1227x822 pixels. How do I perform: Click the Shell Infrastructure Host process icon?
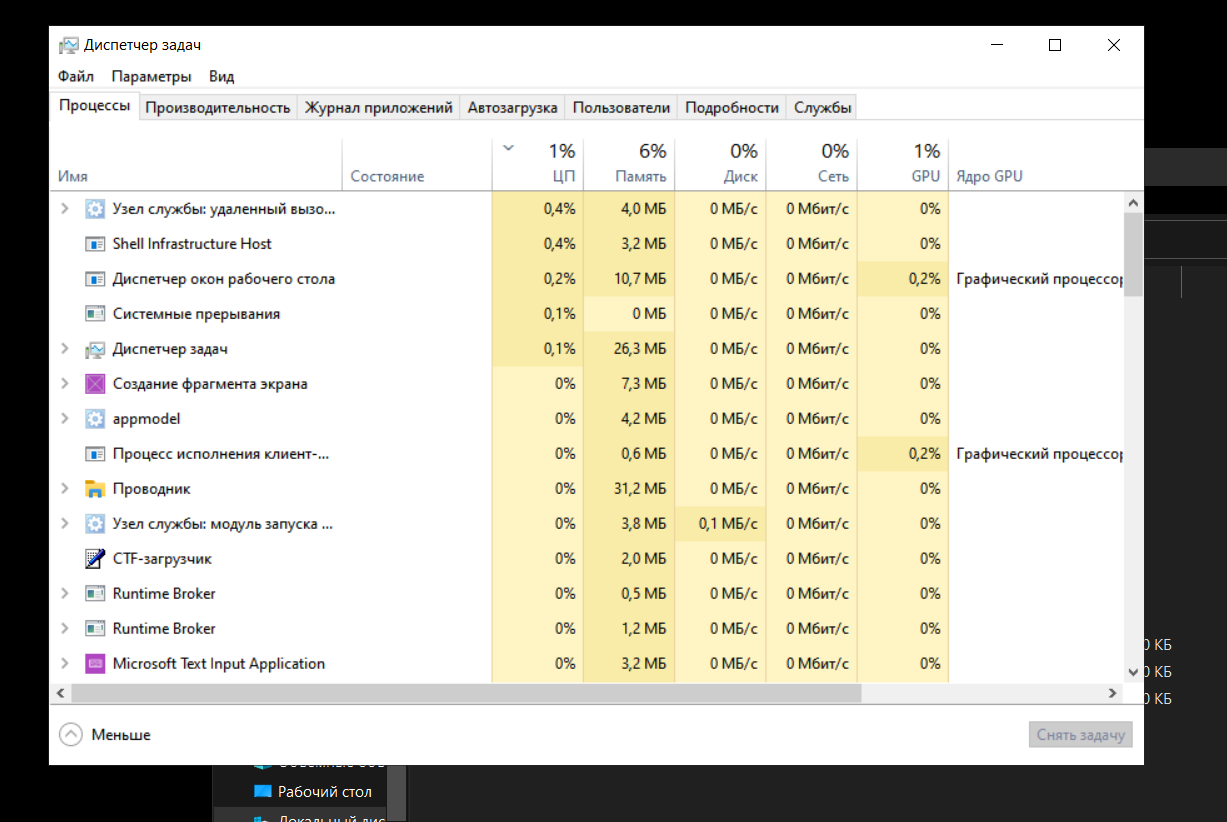pos(95,244)
